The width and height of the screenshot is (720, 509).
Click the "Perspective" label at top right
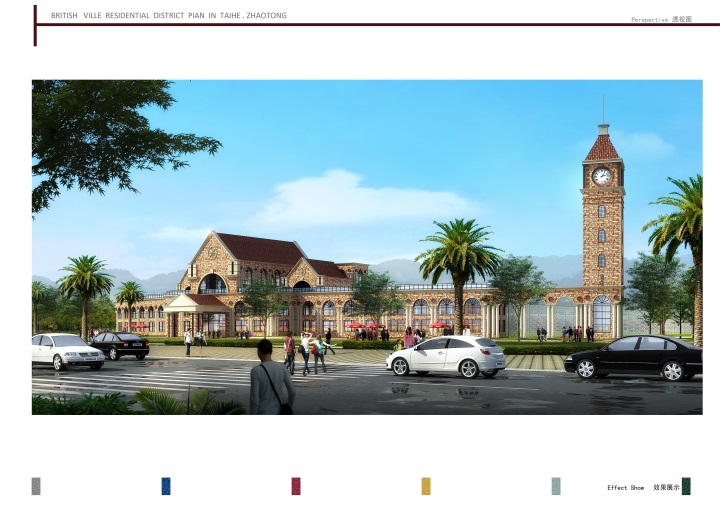tap(649, 19)
